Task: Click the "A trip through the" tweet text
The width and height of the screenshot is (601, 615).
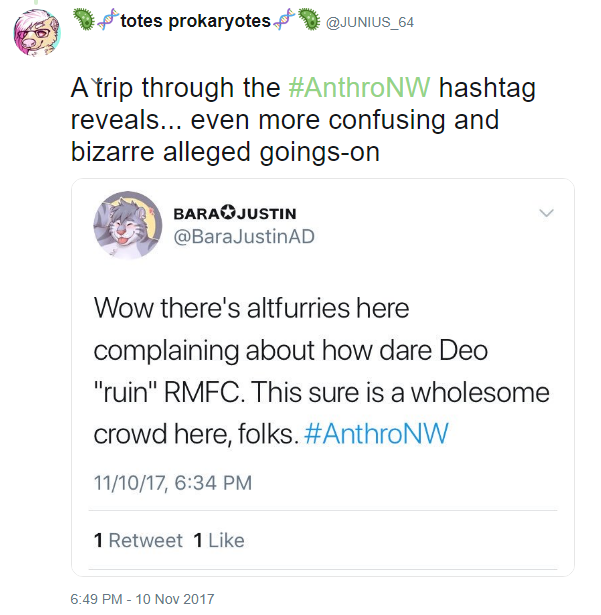Action: pyautogui.click(x=178, y=87)
